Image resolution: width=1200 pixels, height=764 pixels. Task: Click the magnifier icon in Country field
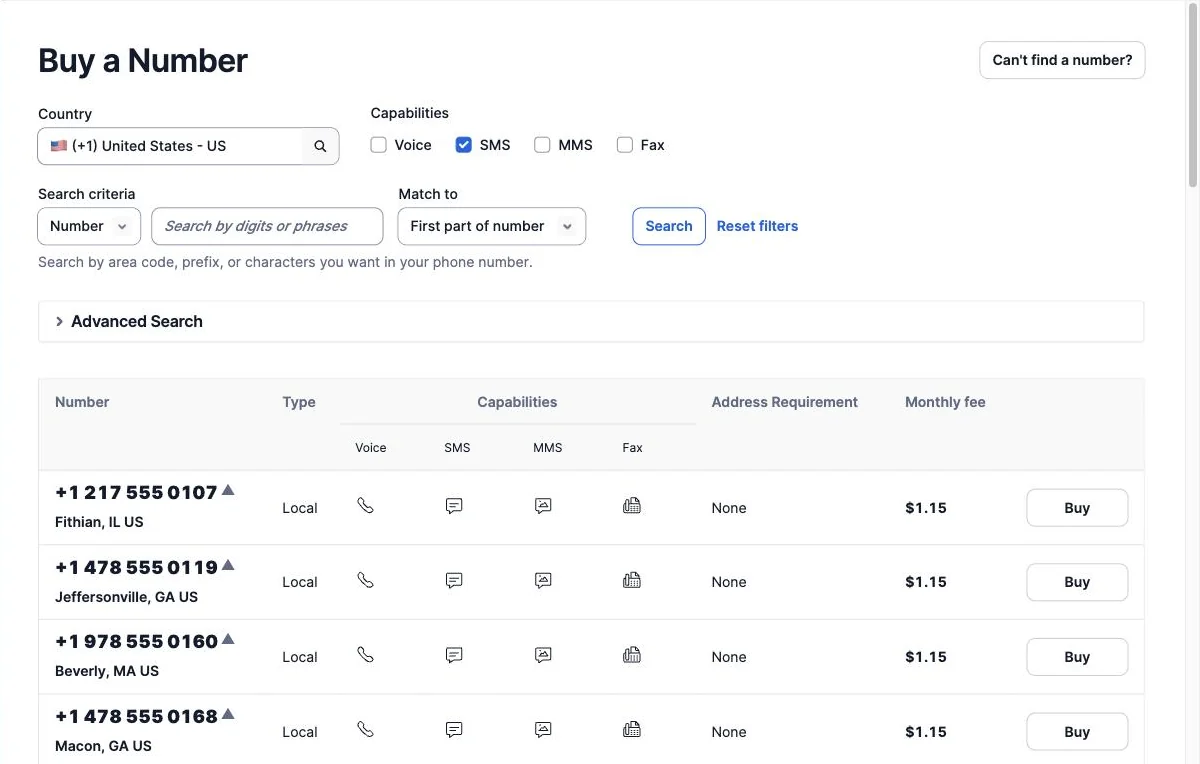[x=320, y=146]
